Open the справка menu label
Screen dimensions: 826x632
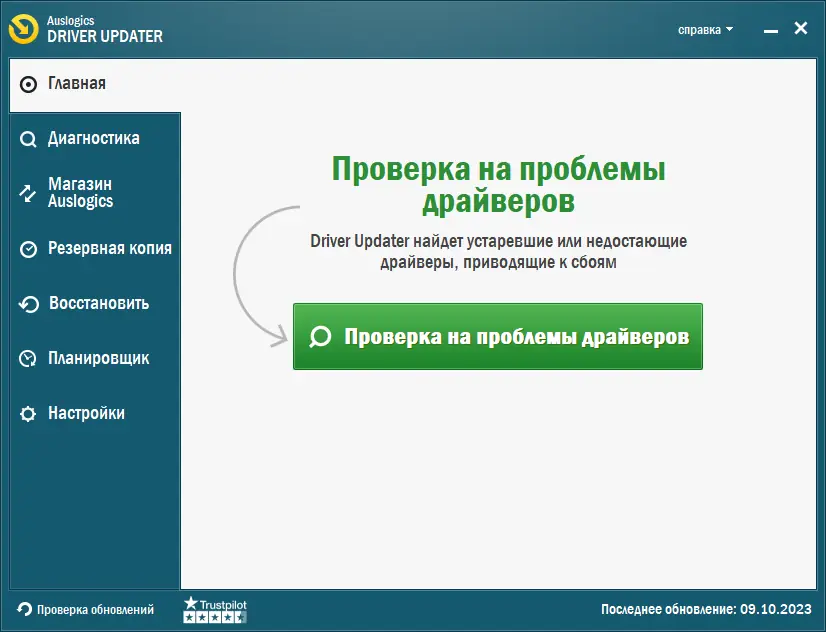coord(699,30)
